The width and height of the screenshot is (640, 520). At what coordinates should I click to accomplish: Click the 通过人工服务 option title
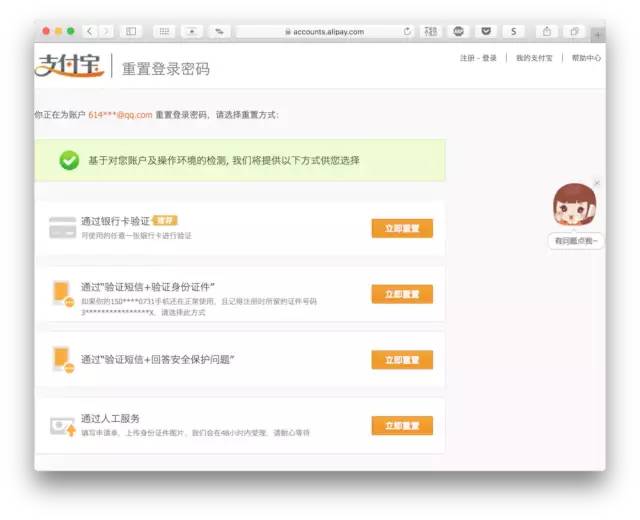click(x=110, y=418)
